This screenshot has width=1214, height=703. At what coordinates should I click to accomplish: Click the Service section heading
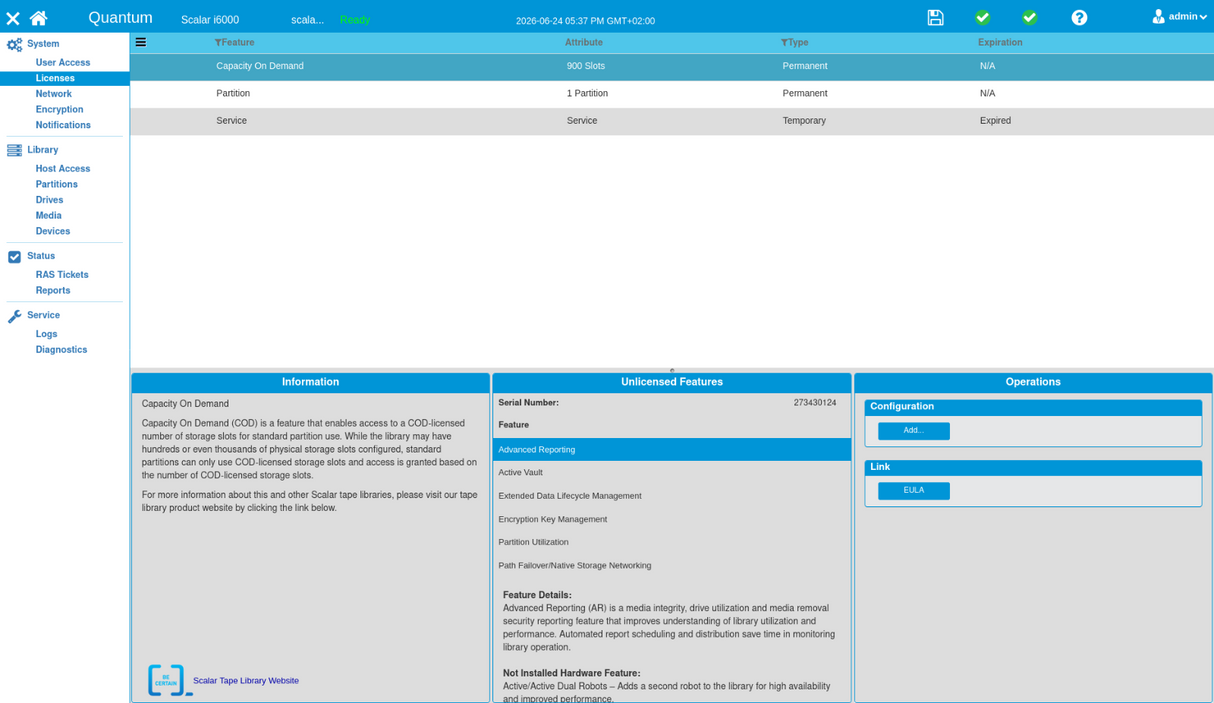[x=43, y=316]
